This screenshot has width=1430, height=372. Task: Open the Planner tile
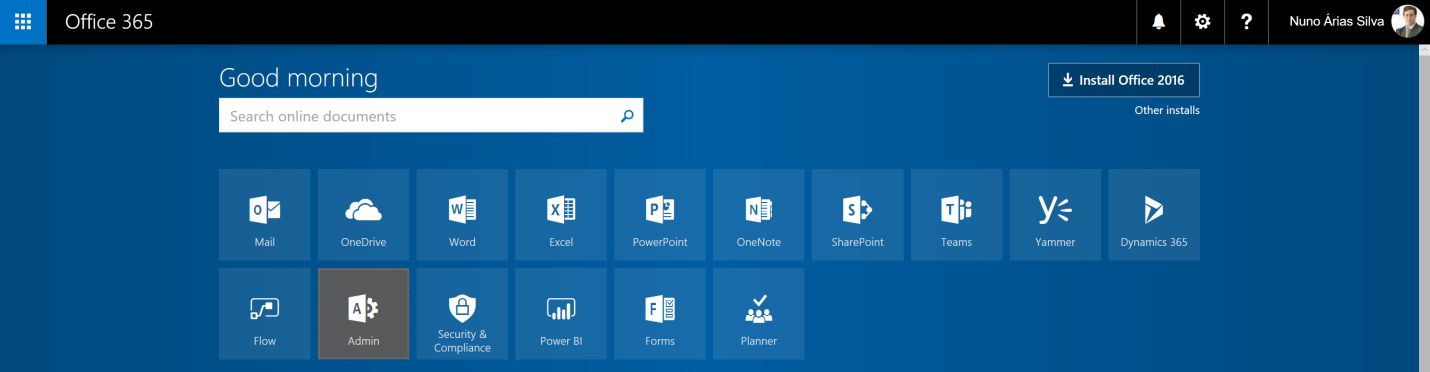tap(760, 314)
